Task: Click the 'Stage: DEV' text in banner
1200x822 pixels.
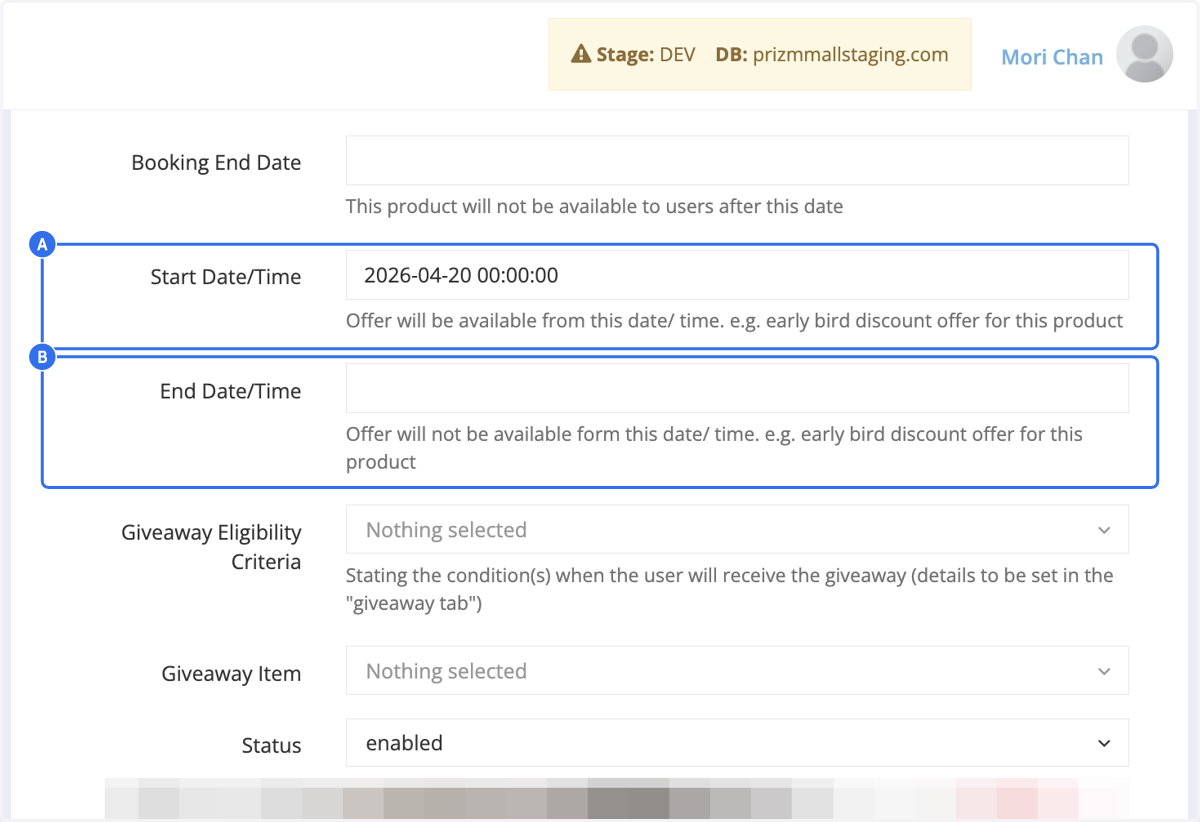Action: [x=645, y=55]
